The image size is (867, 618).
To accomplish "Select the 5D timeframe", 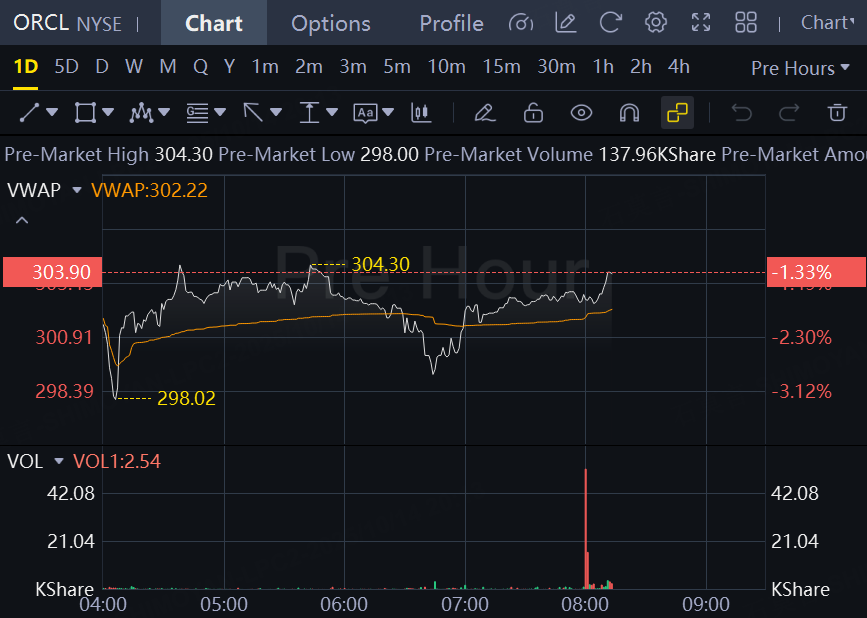I will coord(66,67).
